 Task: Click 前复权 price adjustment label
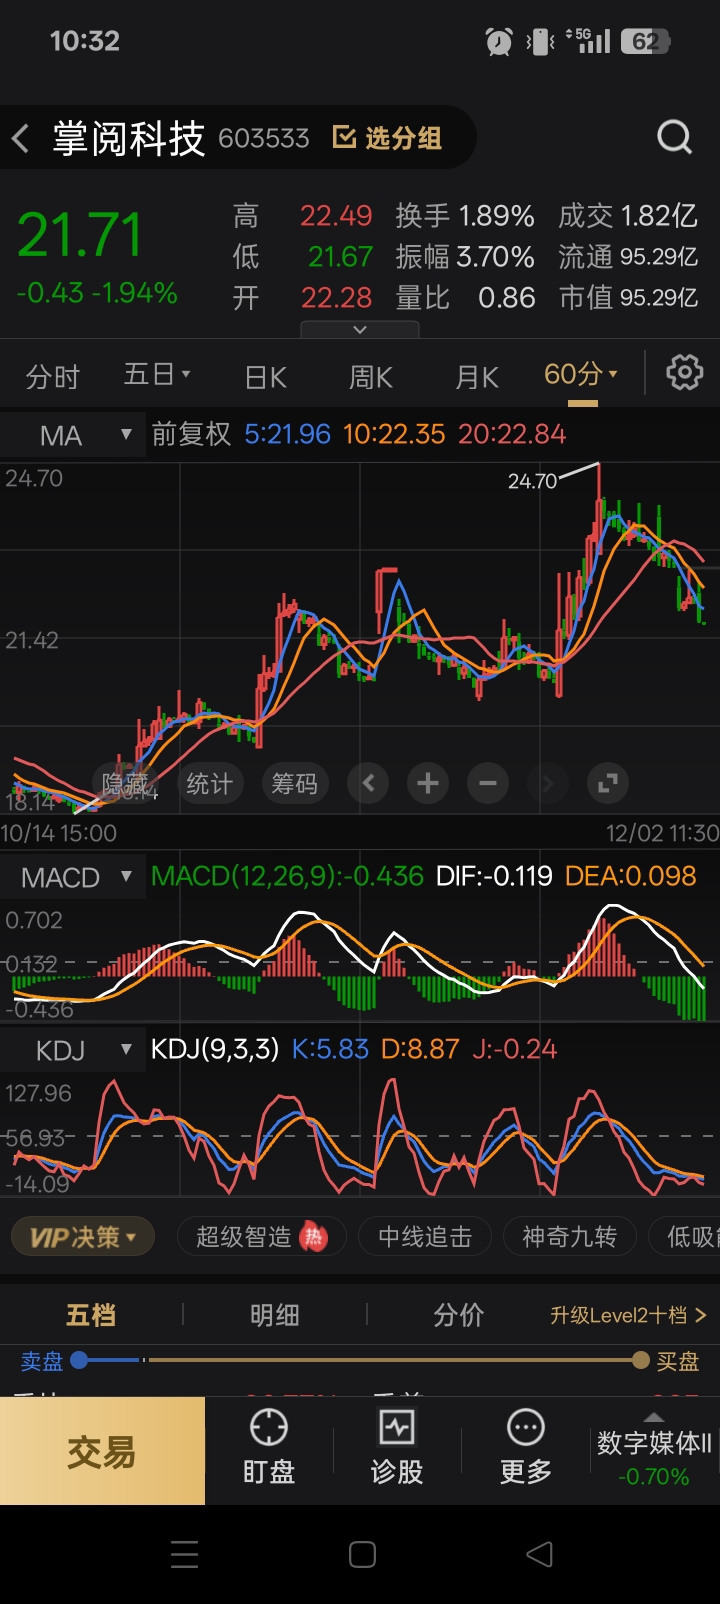tap(191, 434)
